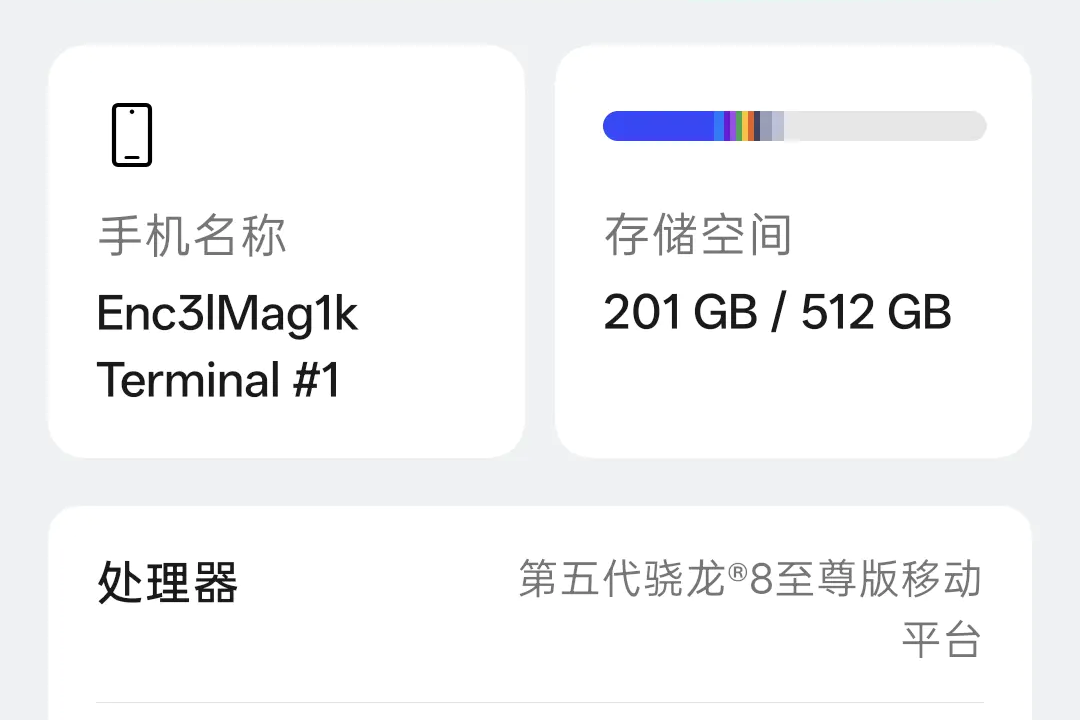Select the dark navy storage bar segment
This screenshot has width=1080, height=720.
tap(757, 126)
